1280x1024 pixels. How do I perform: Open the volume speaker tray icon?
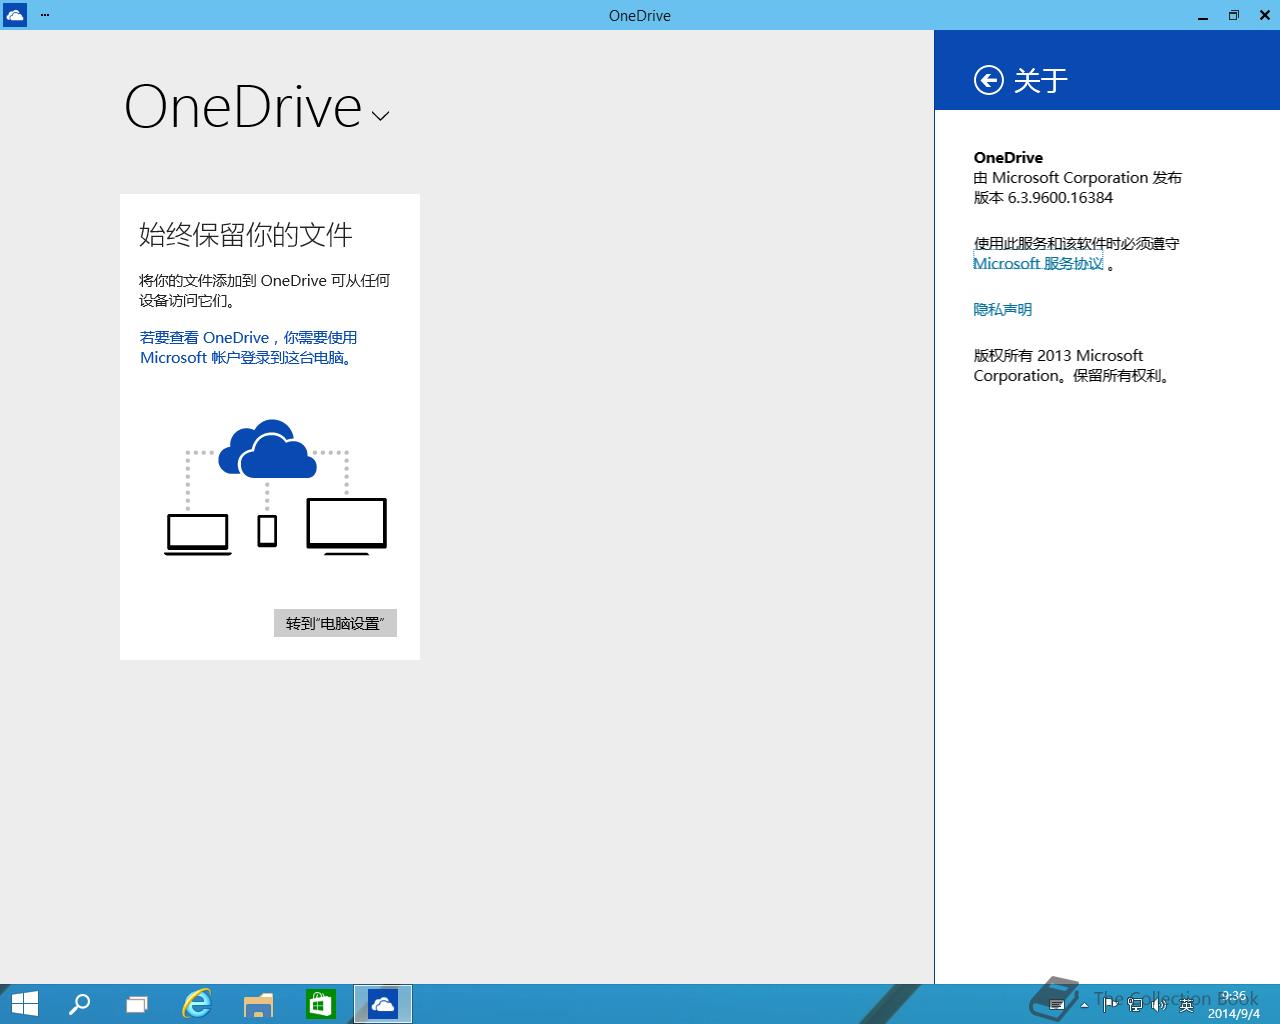[1160, 1004]
